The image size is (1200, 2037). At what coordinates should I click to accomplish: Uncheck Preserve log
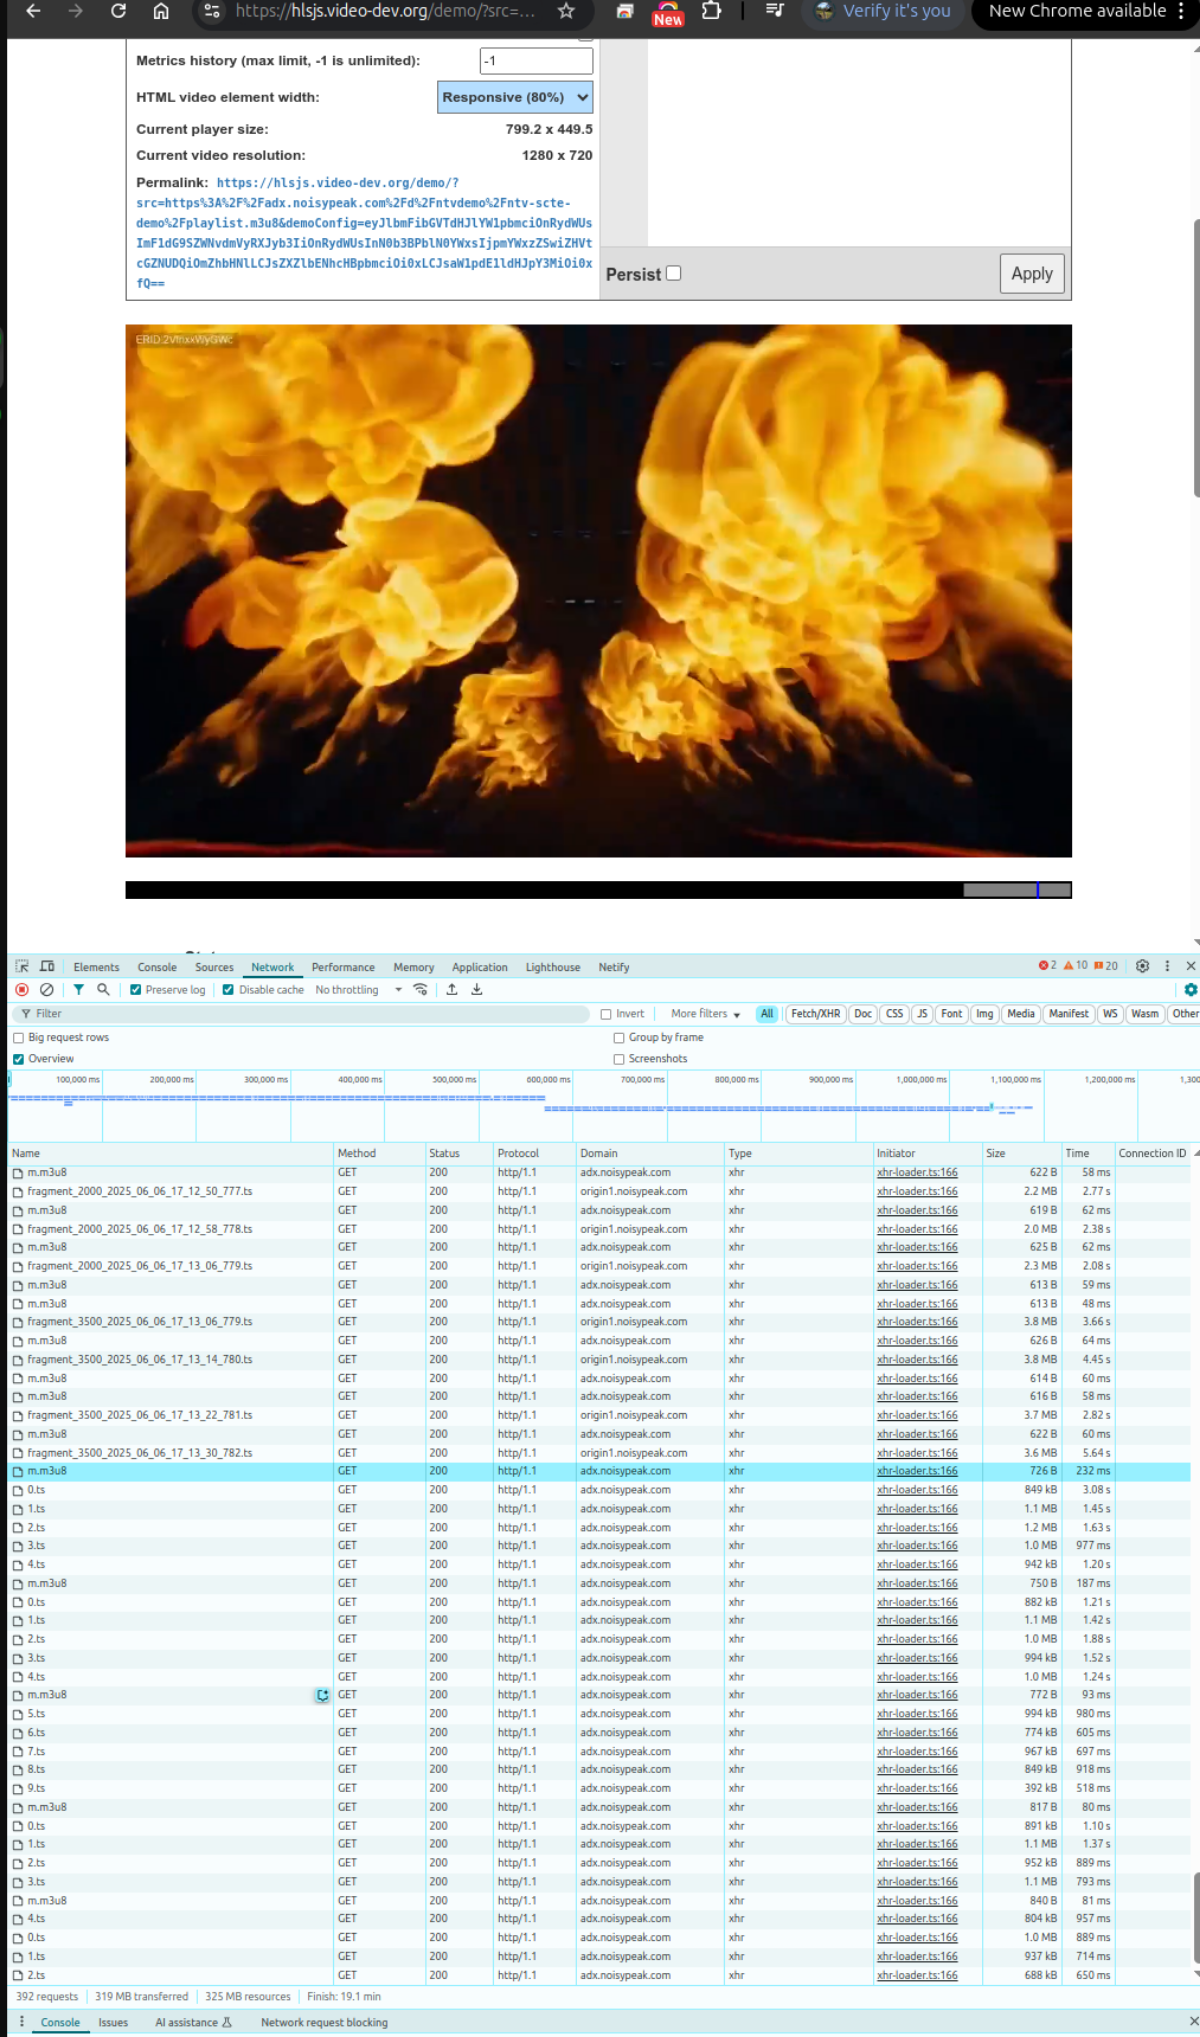pyautogui.click(x=136, y=989)
